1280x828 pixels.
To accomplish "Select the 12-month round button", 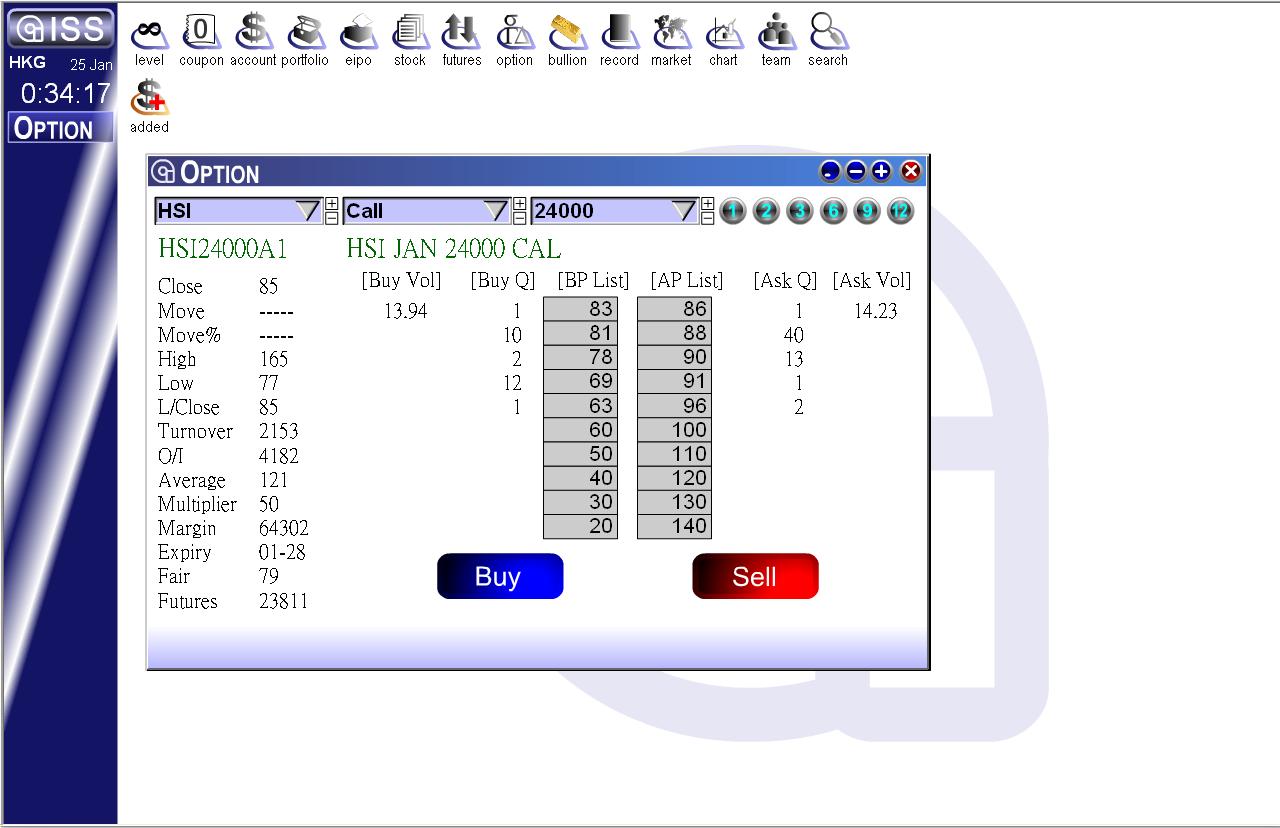I will click(900, 211).
